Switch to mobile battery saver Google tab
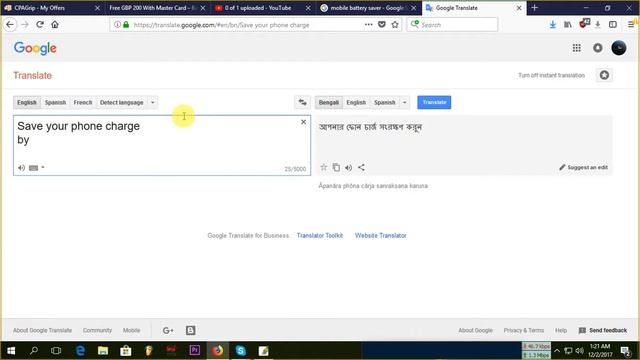The height and width of the screenshot is (360, 640). (368, 8)
